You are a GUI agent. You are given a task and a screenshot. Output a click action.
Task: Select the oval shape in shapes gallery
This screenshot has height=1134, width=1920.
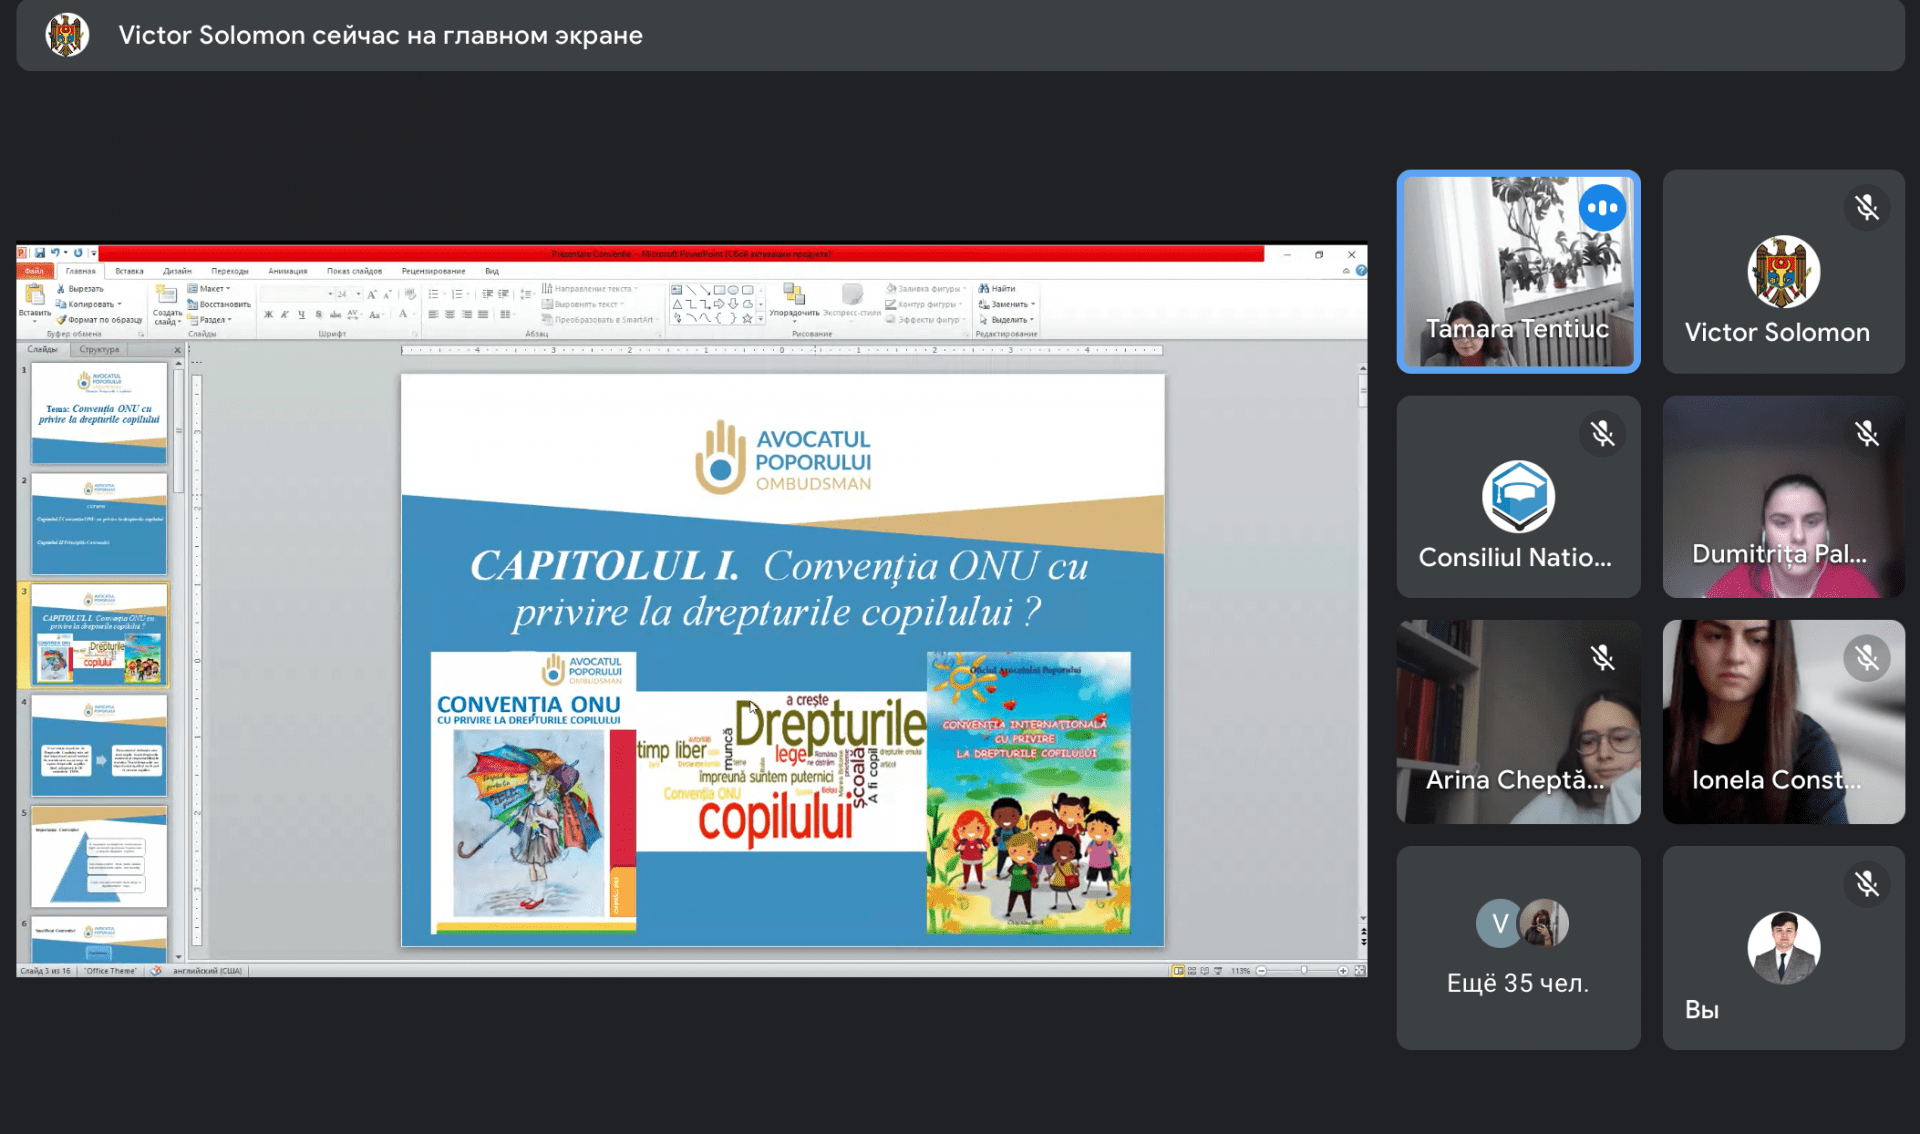pyautogui.click(x=733, y=290)
